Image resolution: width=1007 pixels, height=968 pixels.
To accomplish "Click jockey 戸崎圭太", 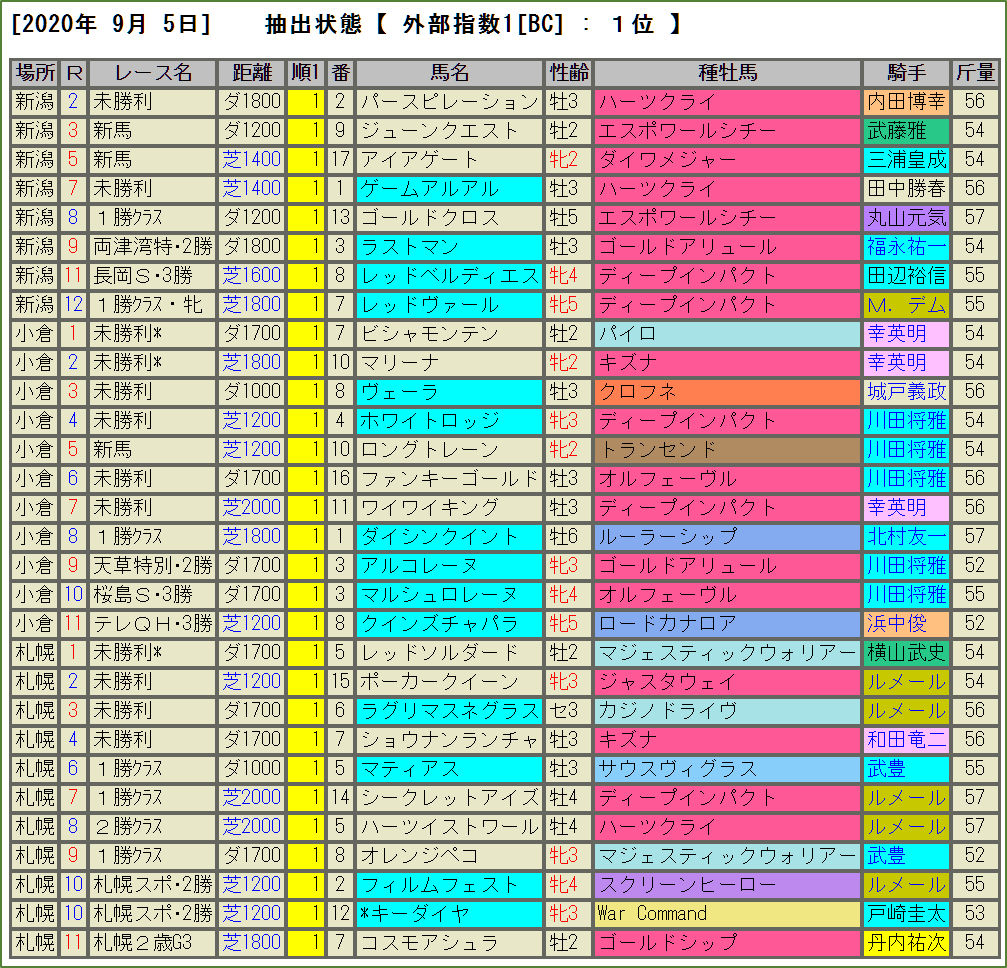I will click(x=906, y=914).
